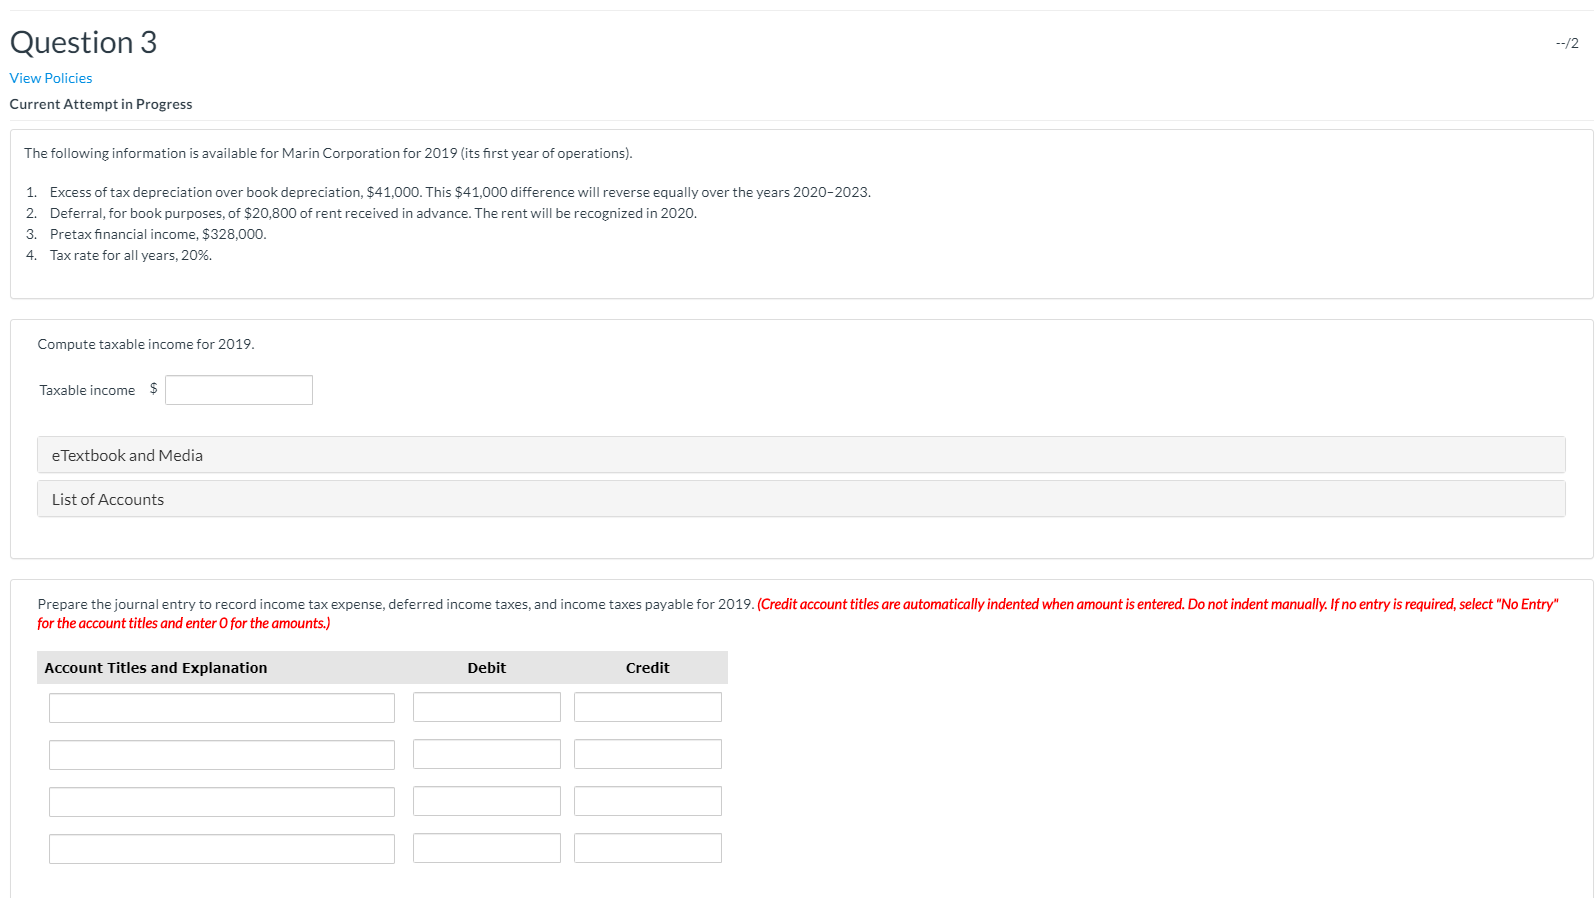Click the --/2 score indicator

tap(1567, 43)
